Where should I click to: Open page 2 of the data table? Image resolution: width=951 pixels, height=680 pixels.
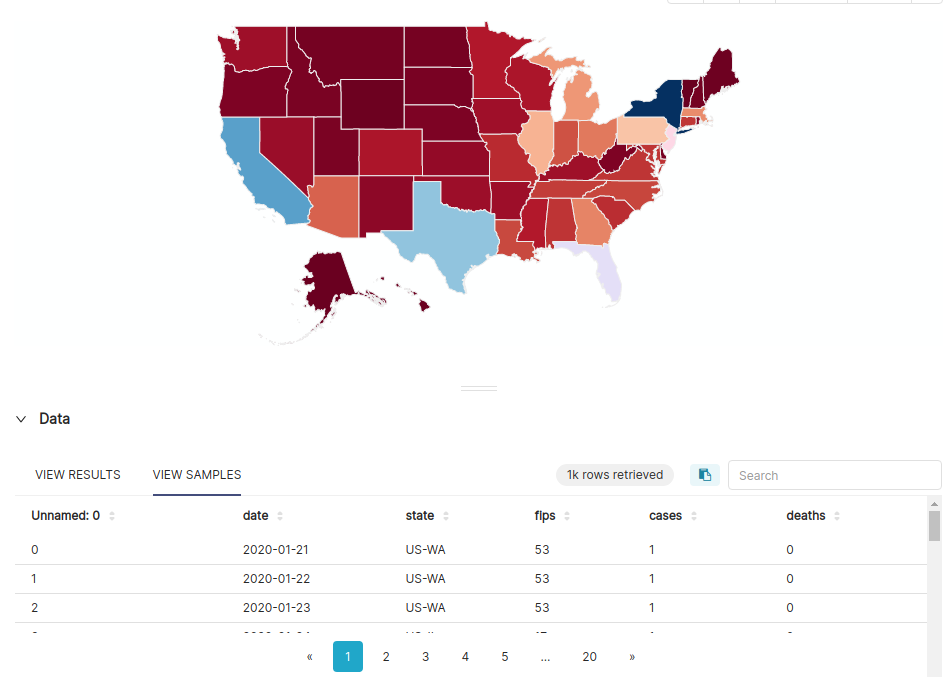click(x=386, y=657)
